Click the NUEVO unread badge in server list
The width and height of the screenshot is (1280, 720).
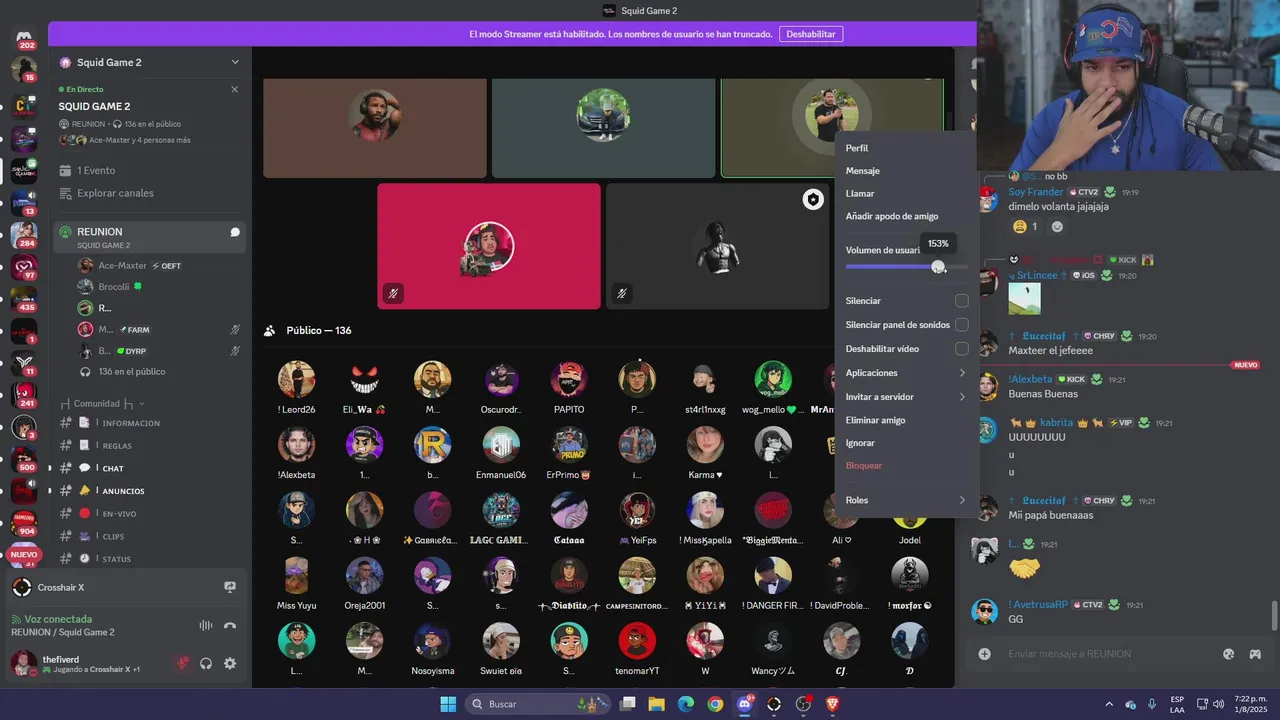(x=24, y=554)
